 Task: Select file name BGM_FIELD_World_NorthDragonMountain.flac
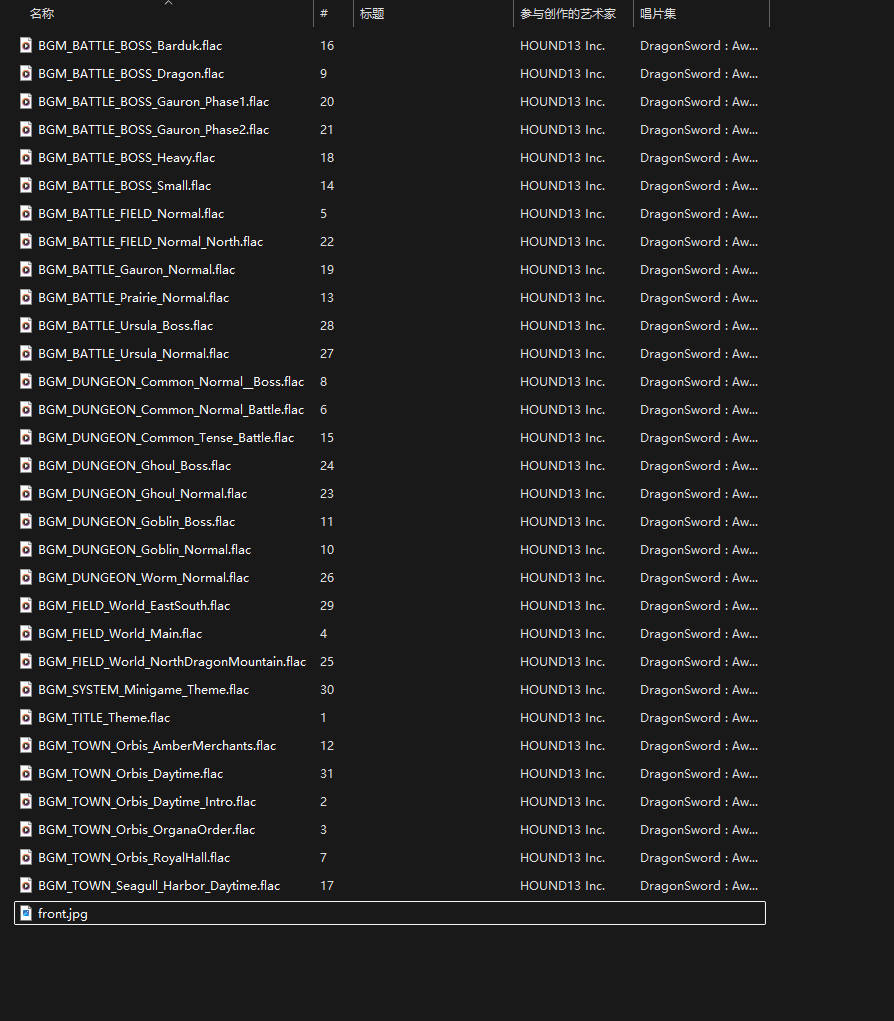click(172, 662)
